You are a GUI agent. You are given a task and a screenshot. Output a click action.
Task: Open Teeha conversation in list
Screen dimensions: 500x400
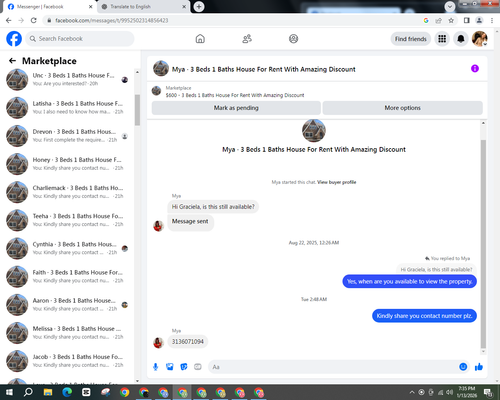pyautogui.click(x=67, y=220)
